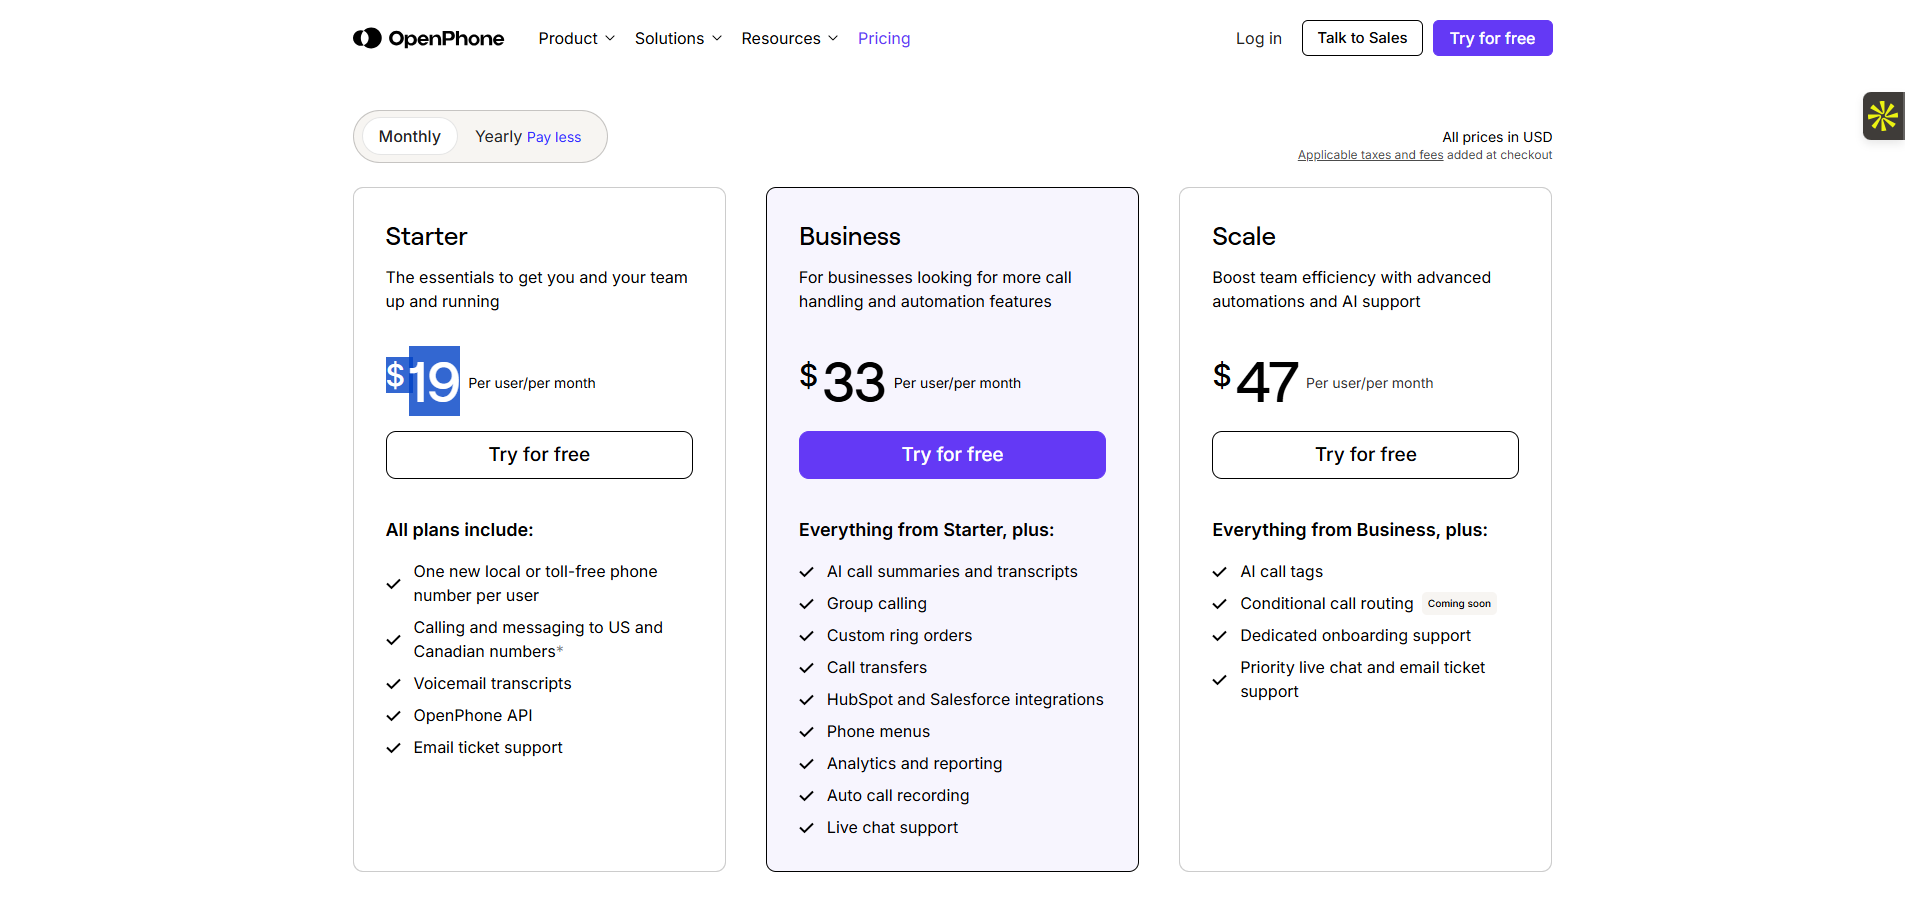The height and width of the screenshot is (919, 1905).
Task: Click checkmark beside Voicemail transcripts
Action: click(393, 684)
